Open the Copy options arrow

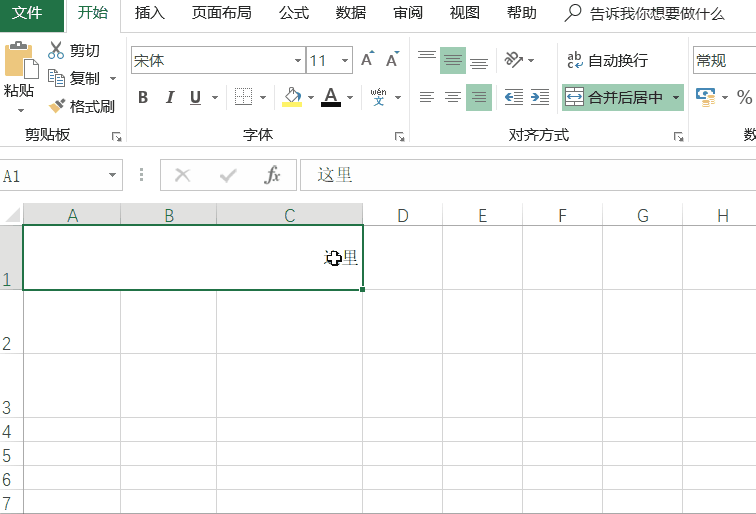(113, 78)
